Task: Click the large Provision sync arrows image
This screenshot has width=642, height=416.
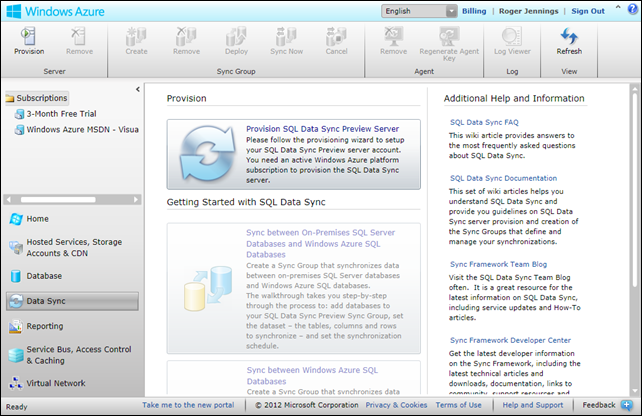Action: [x=208, y=154]
